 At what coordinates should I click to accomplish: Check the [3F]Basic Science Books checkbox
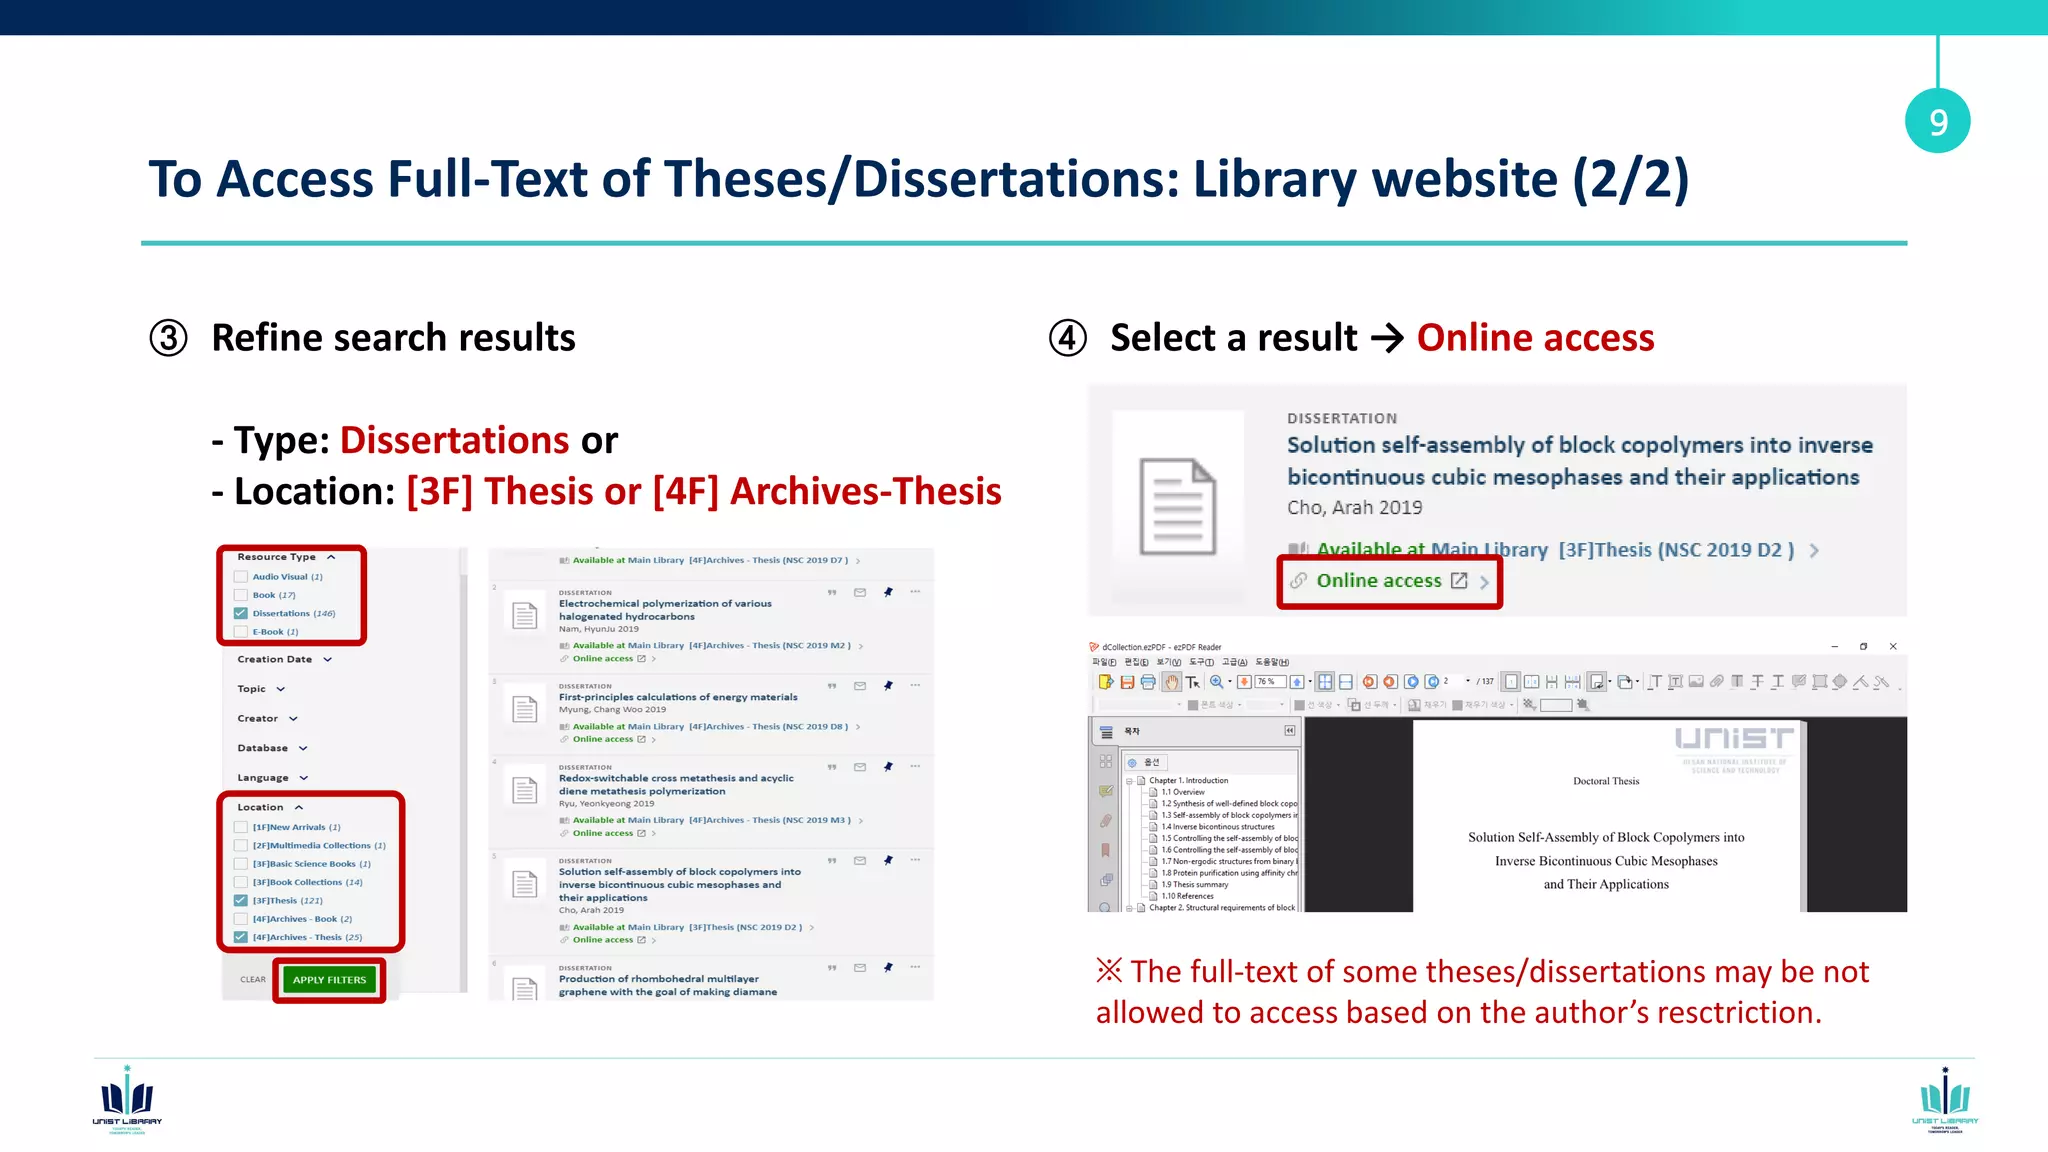click(241, 864)
